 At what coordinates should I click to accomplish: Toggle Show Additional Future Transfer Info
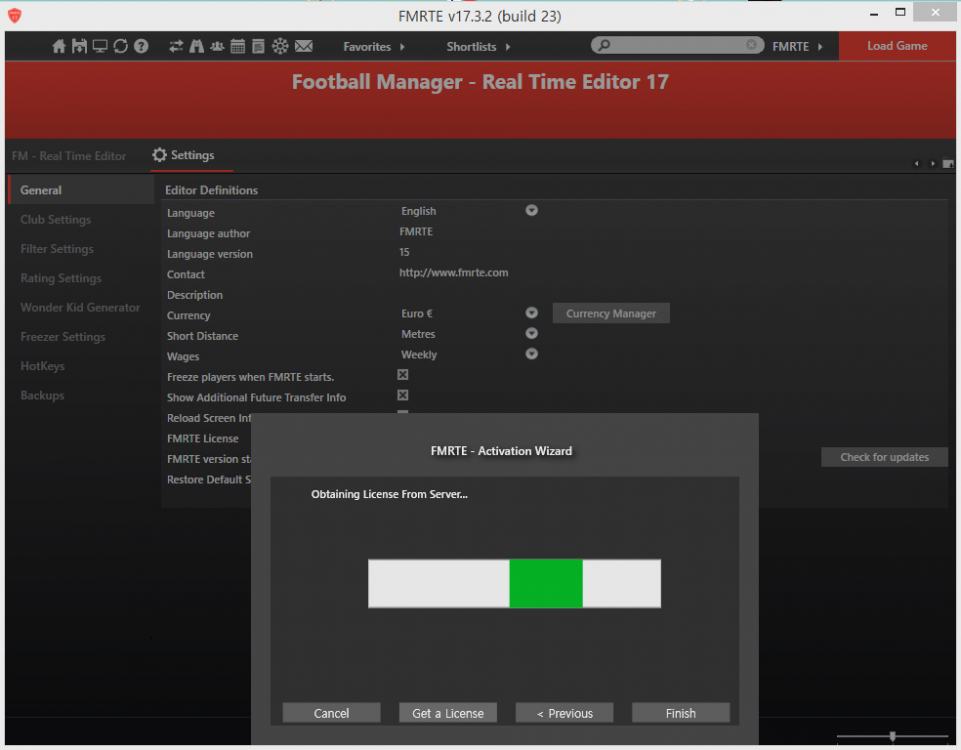point(403,396)
